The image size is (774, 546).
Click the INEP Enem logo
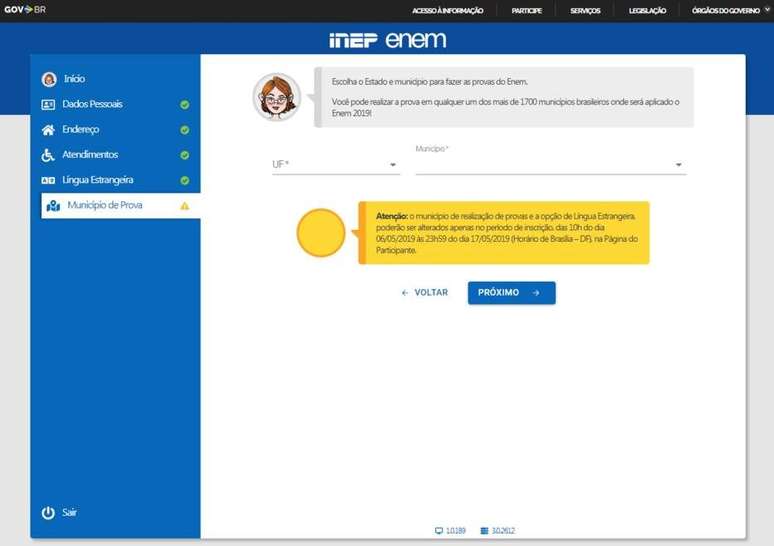[387, 39]
